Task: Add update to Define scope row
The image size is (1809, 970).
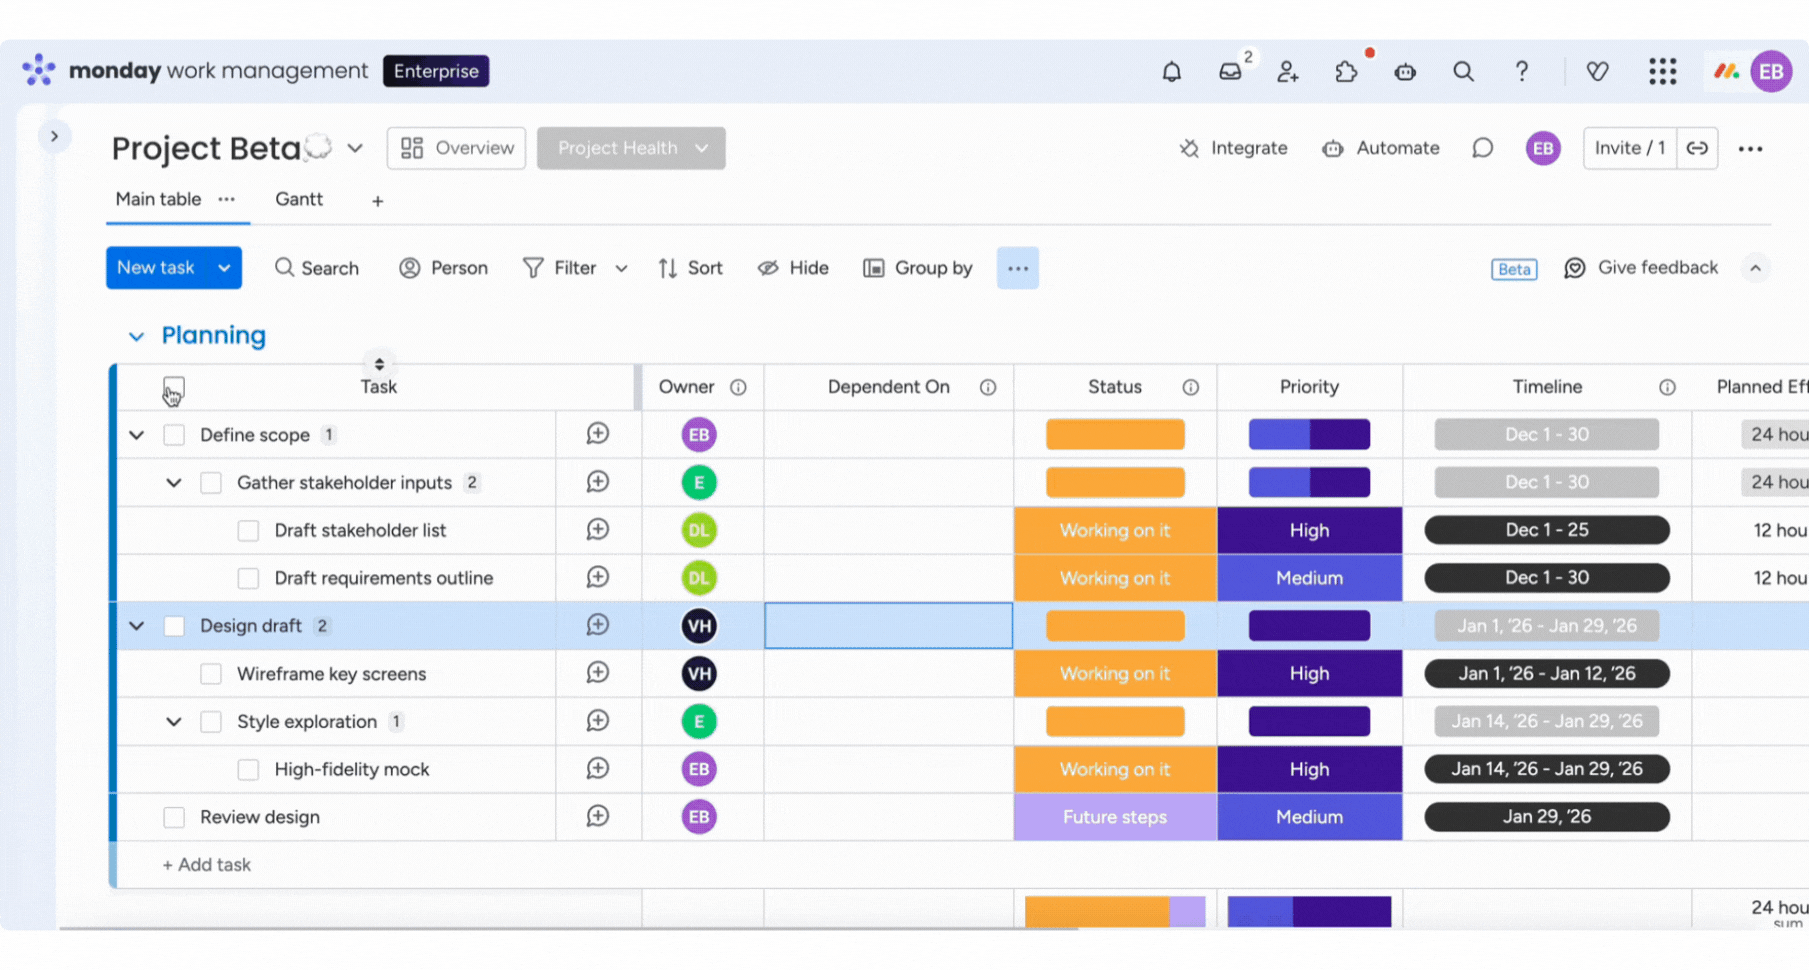Action: (x=598, y=434)
